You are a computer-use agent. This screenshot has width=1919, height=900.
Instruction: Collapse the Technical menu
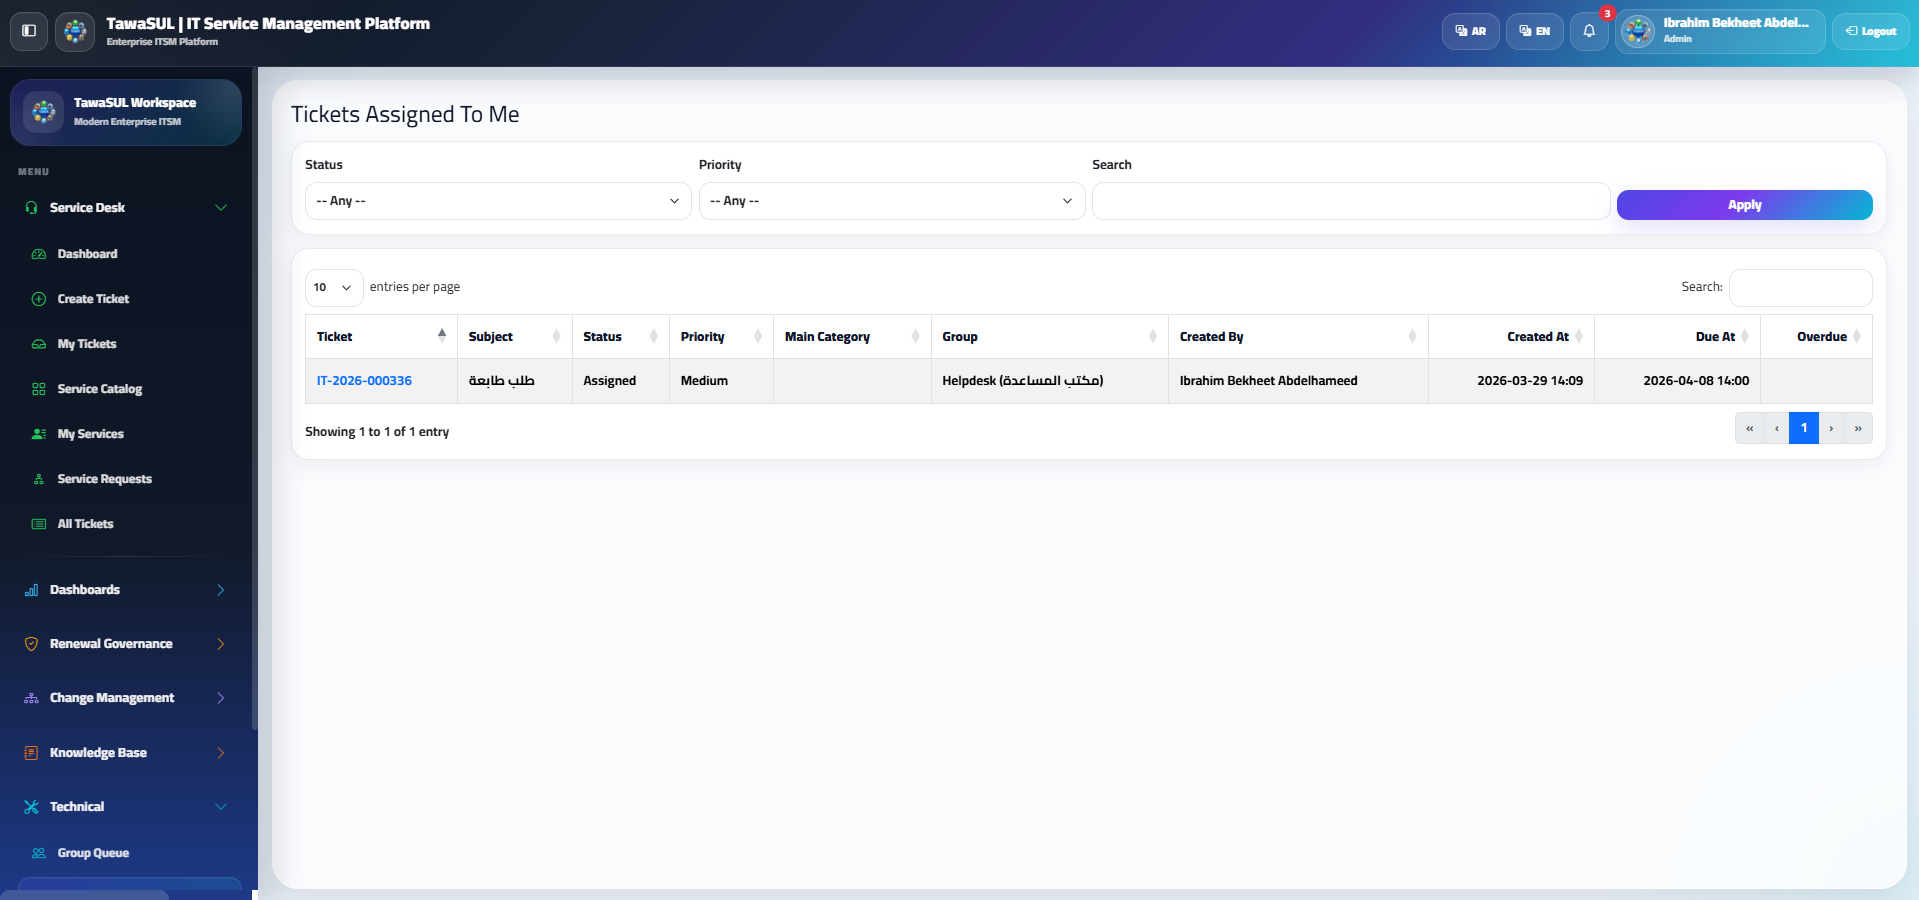tap(221, 807)
